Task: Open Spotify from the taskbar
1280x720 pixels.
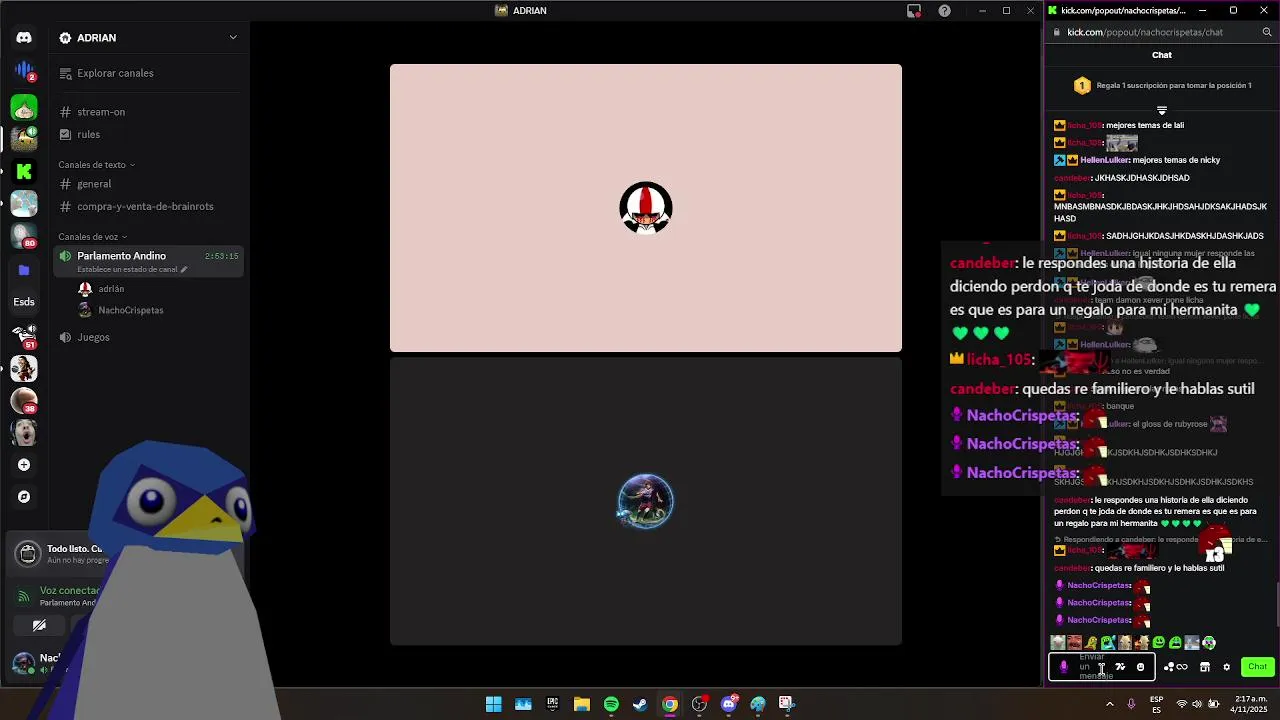Action: click(x=611, y=704)
